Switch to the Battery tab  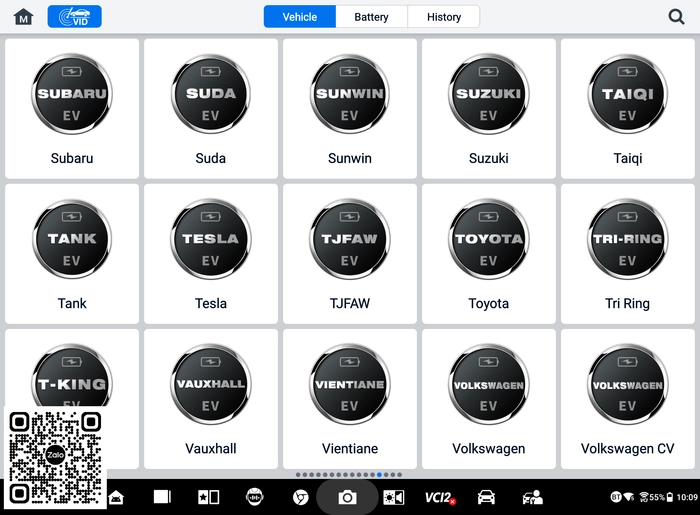point(371,17)
